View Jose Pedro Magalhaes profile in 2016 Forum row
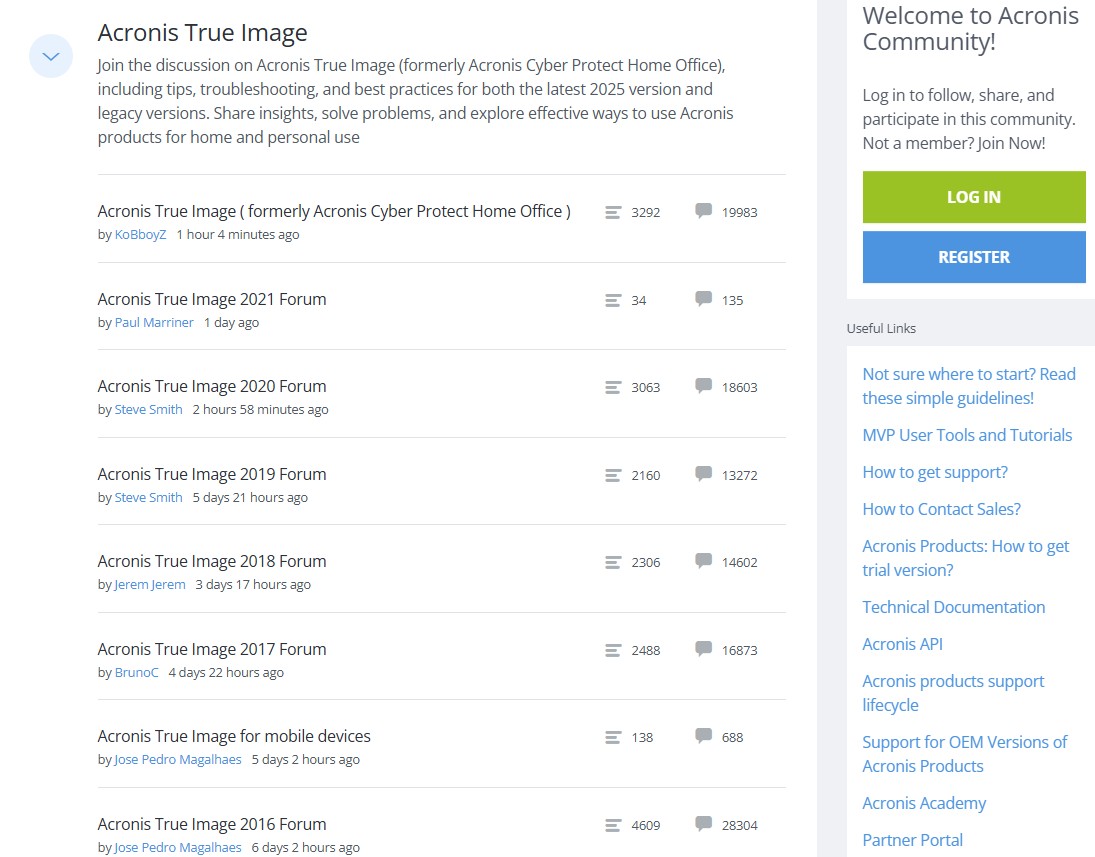Screen dimensions: 1095x857 point(177,847)
